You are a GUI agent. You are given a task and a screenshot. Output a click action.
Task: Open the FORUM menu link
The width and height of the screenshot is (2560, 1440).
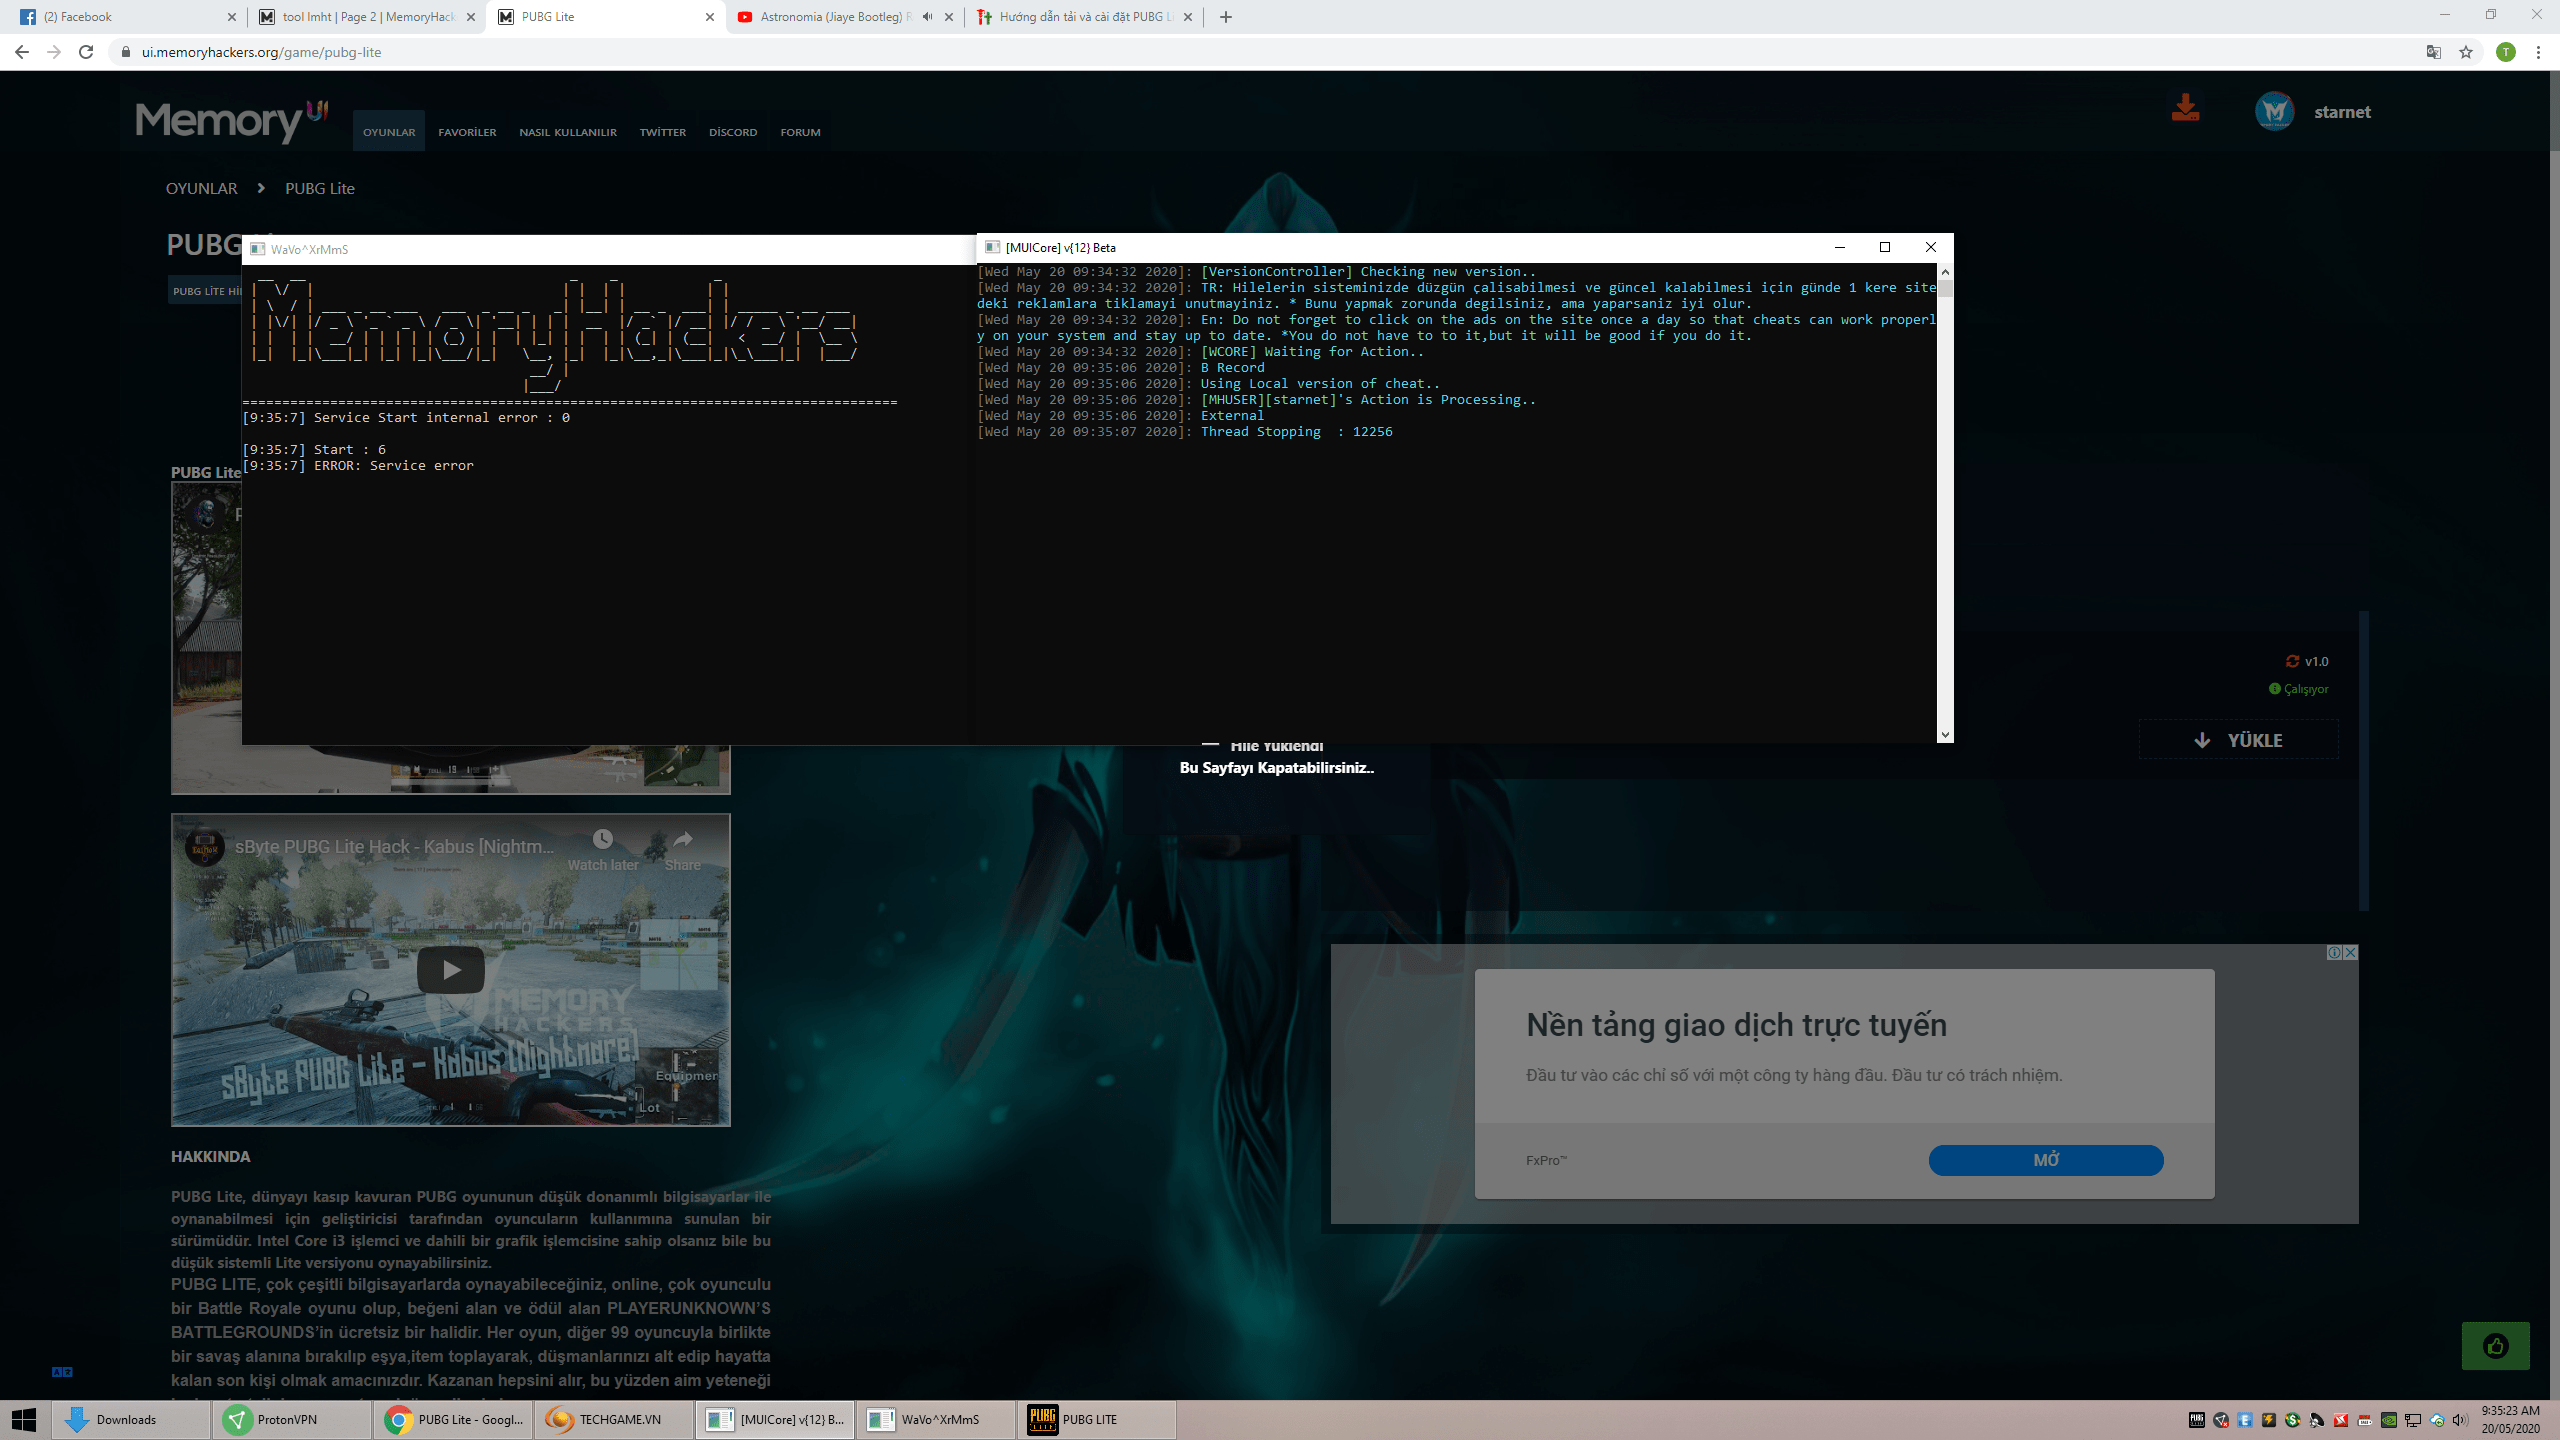[800, 132]
